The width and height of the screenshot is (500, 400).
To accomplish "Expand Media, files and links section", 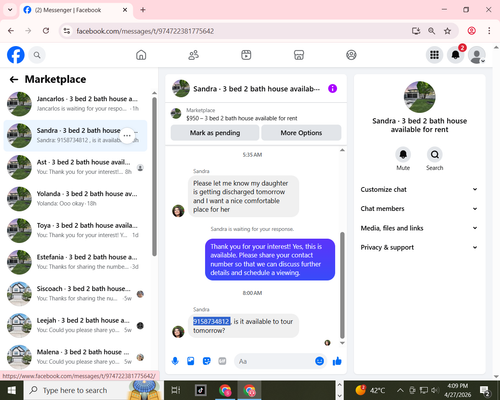I will [x=419, y=228].
